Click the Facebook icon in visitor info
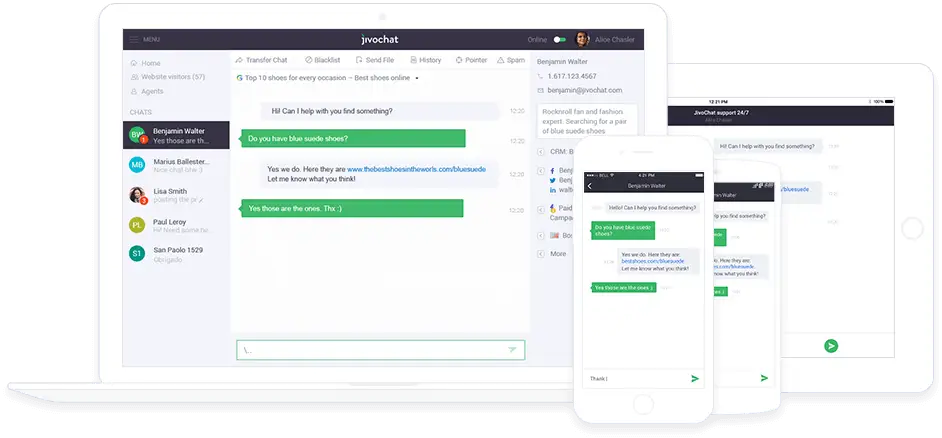This screenshot has height=438, width=942. [x=553, y=171]
